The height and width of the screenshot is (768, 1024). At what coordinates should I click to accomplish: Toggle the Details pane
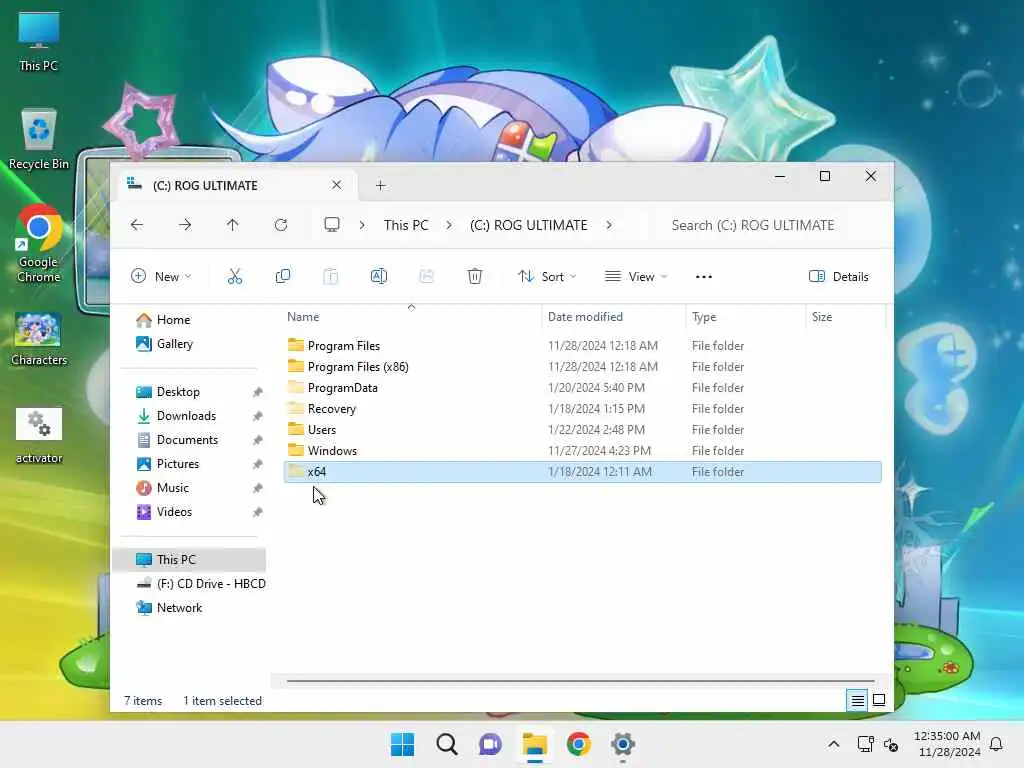[839, 276]
